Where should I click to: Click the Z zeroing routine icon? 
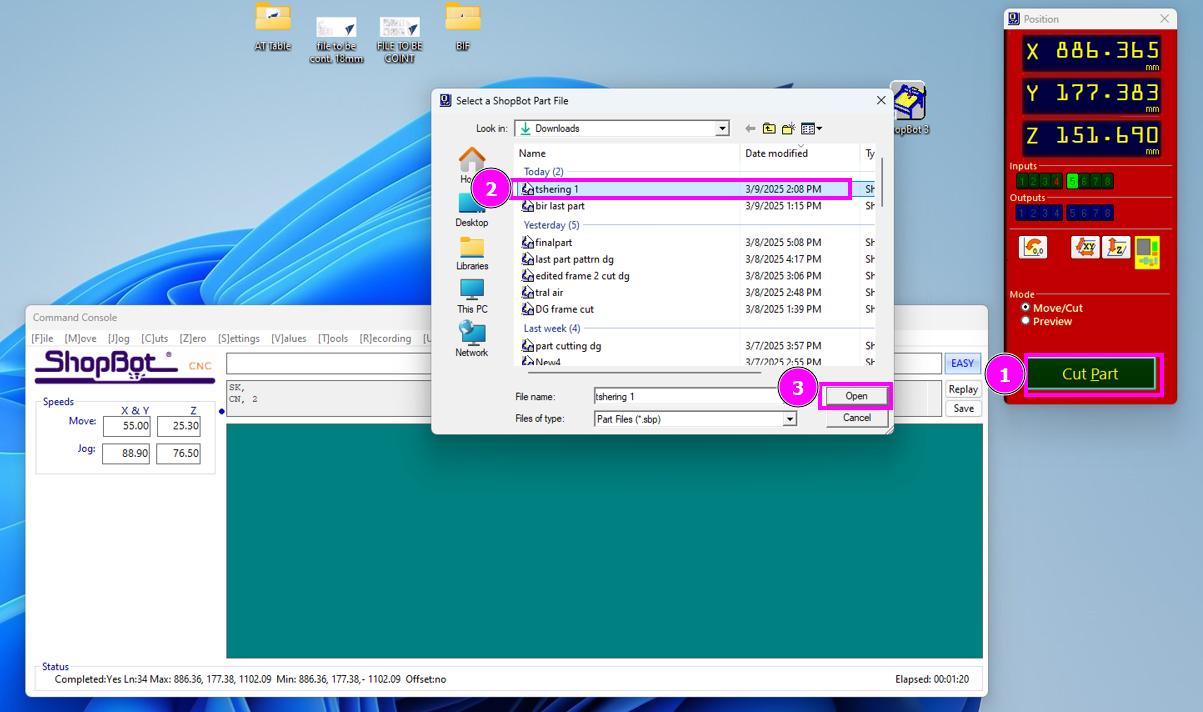1116,247
